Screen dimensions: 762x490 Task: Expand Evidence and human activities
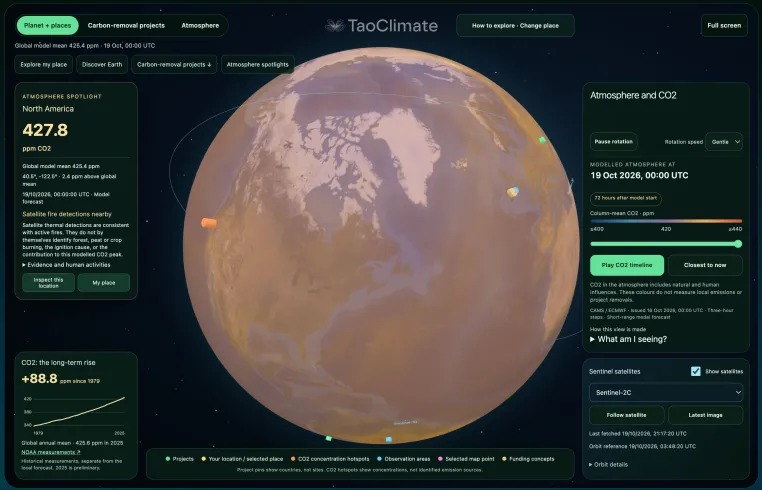(x=66, y=265)
